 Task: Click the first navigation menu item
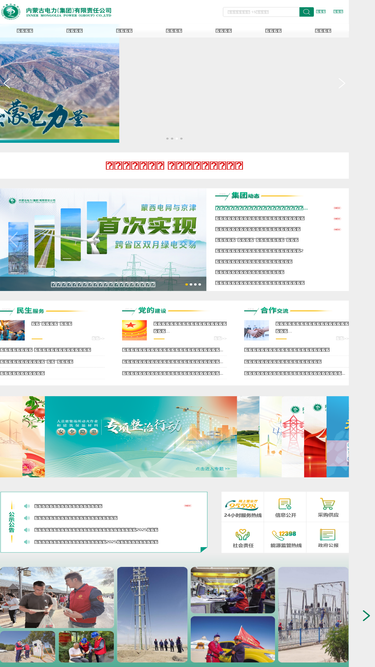(25, 31)
